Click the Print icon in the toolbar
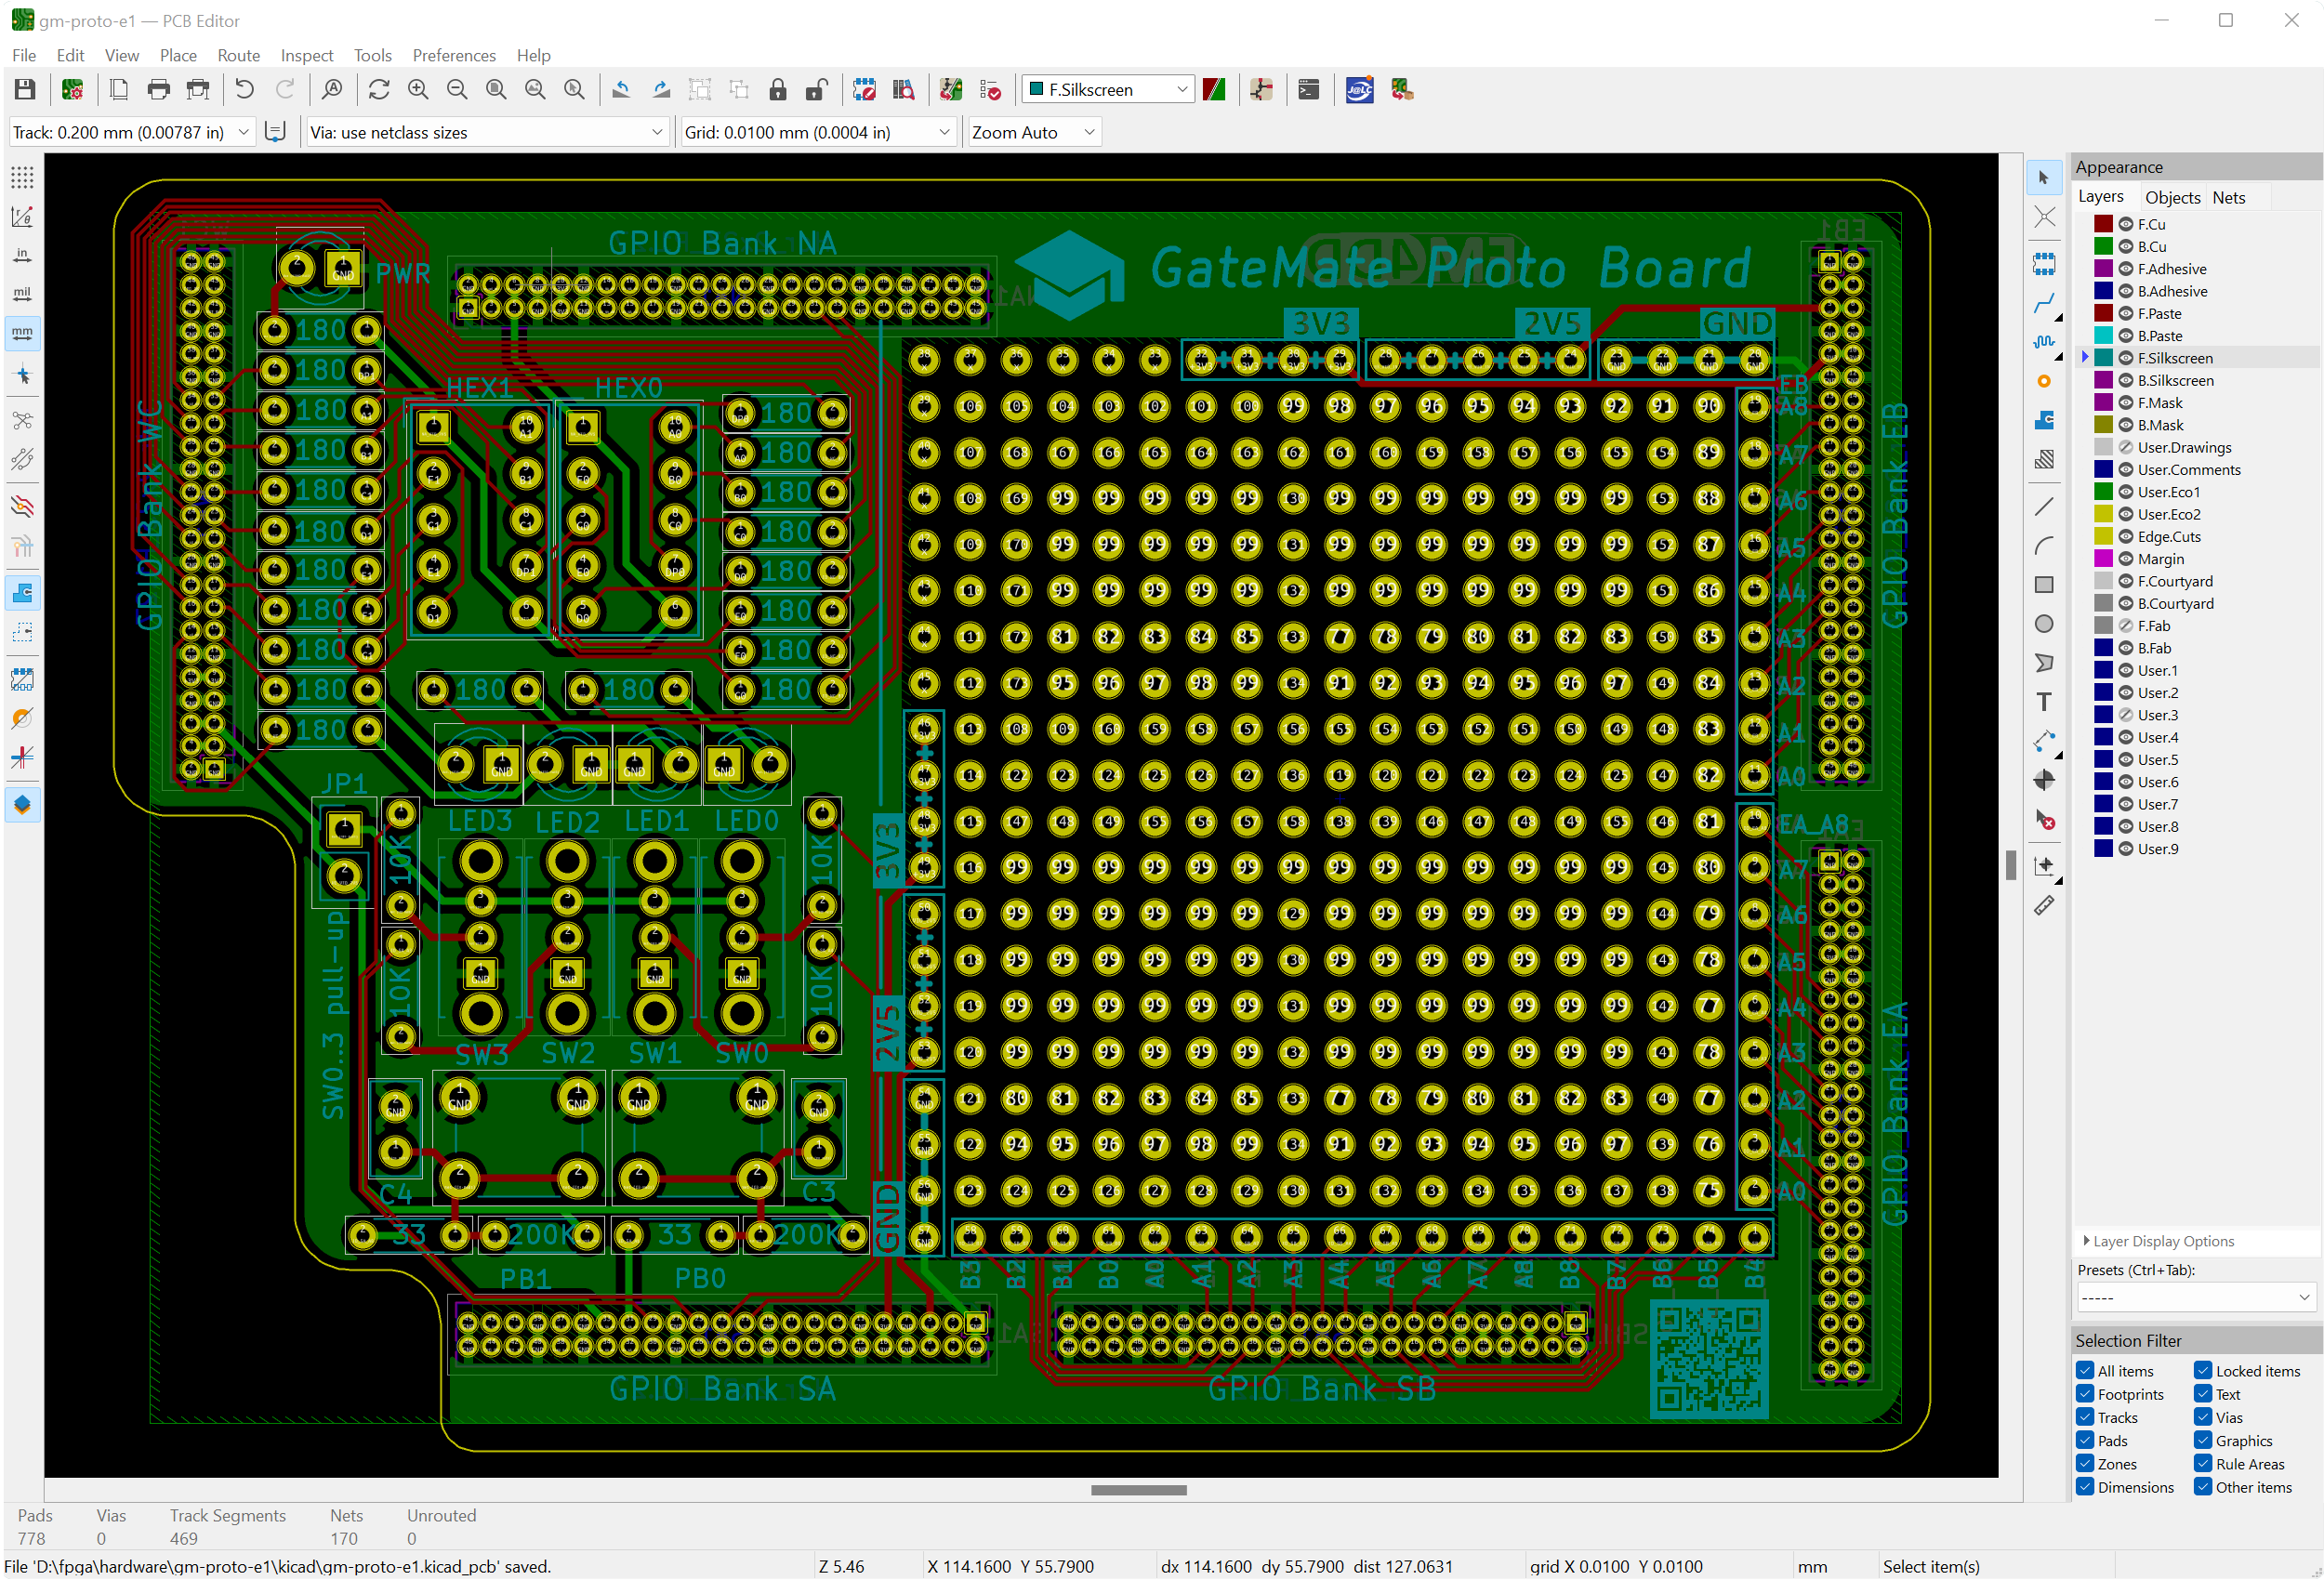2324x1580 pixels. click(158, 90)
